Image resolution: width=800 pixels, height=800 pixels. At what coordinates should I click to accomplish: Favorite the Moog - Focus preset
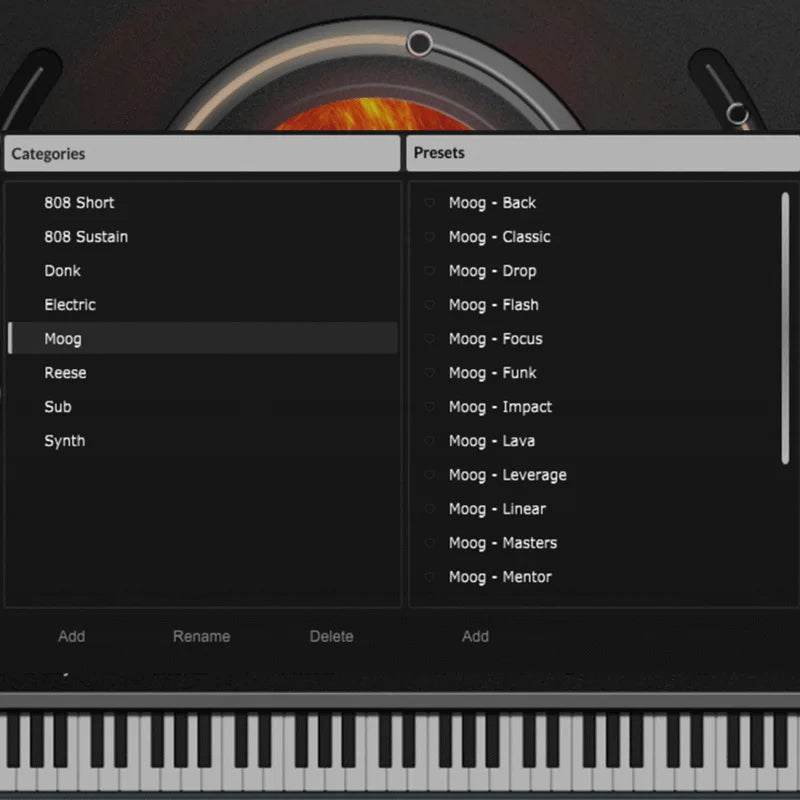click(430, 339)
